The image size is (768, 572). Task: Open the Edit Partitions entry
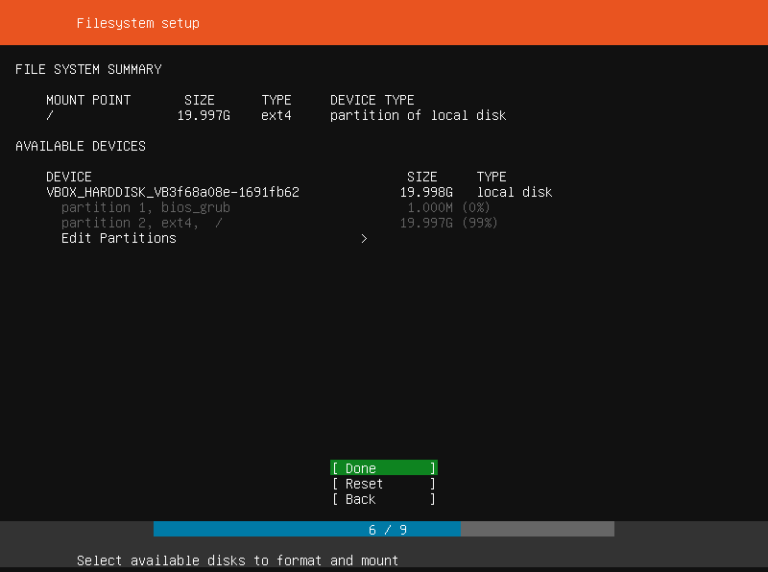[x=118, y=238]
